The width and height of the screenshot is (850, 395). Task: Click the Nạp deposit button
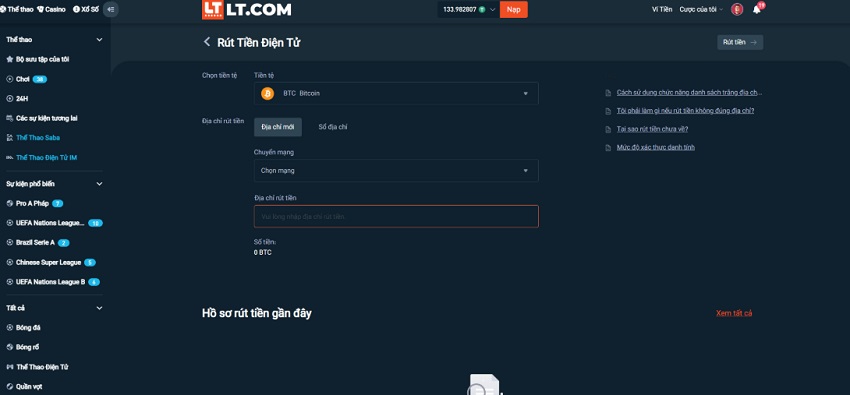[x=513, y=9]
